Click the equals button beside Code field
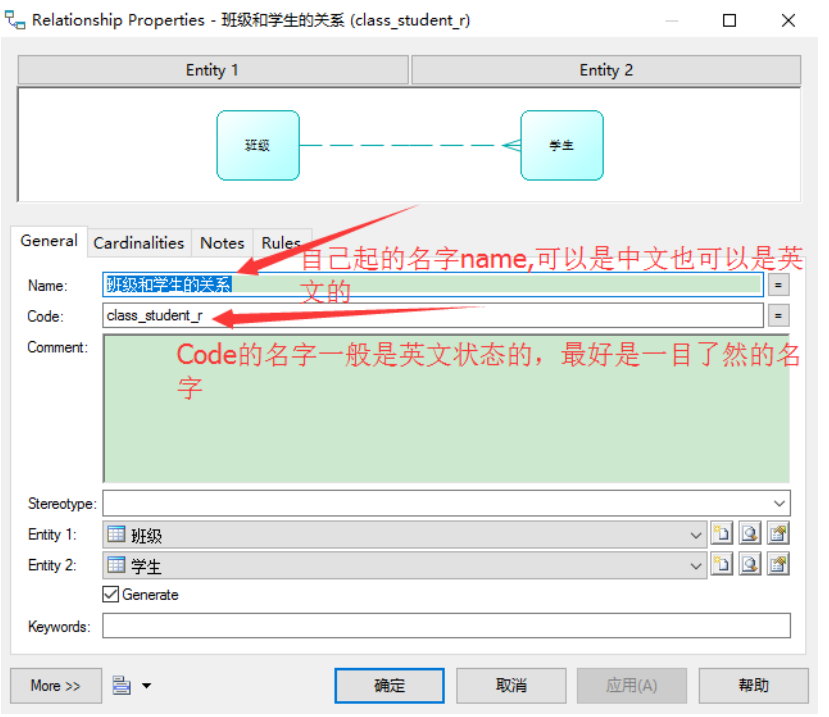 (x=778, y=316)
